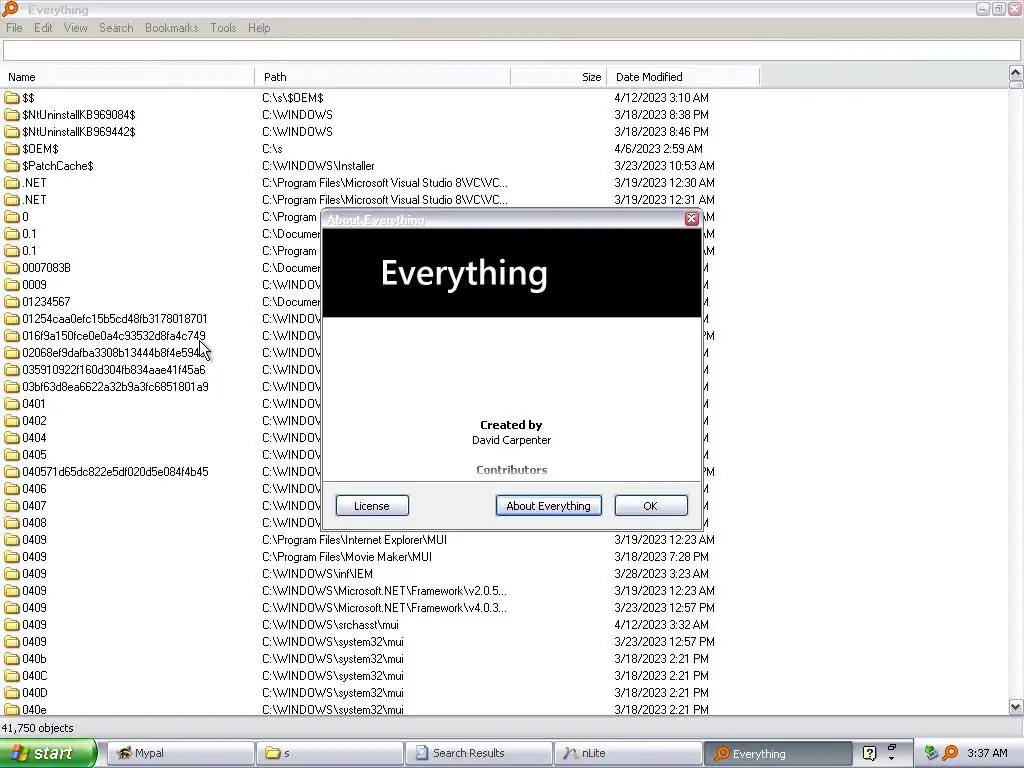Click folder icon for $NtUninstallKB969084$
The height and width of the screenshot is (768, 1024).
click(12, 115)
